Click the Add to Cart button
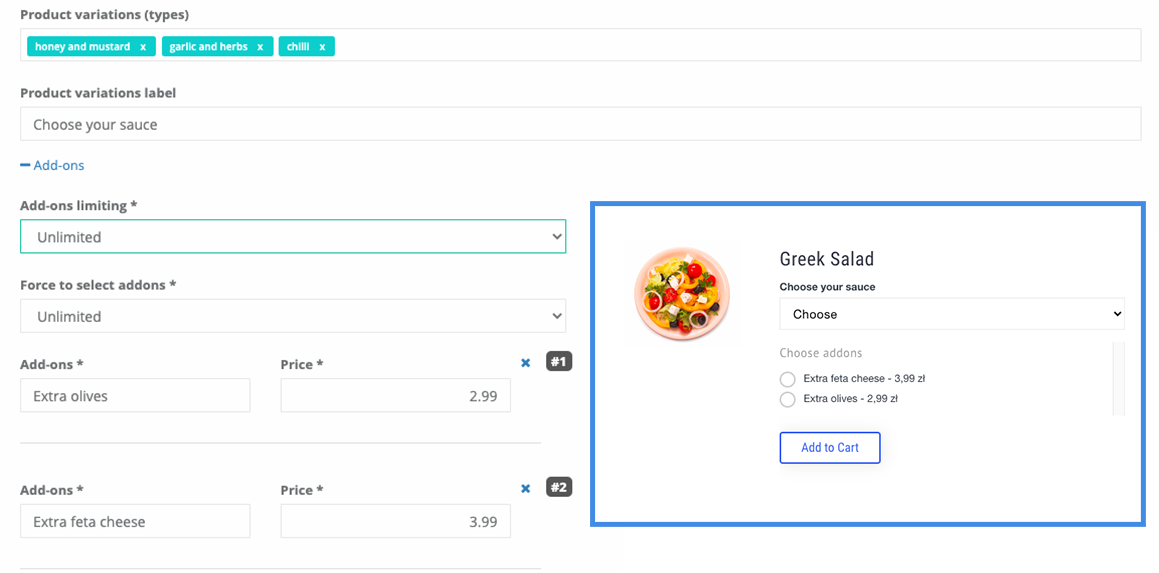 pos(830,448)
